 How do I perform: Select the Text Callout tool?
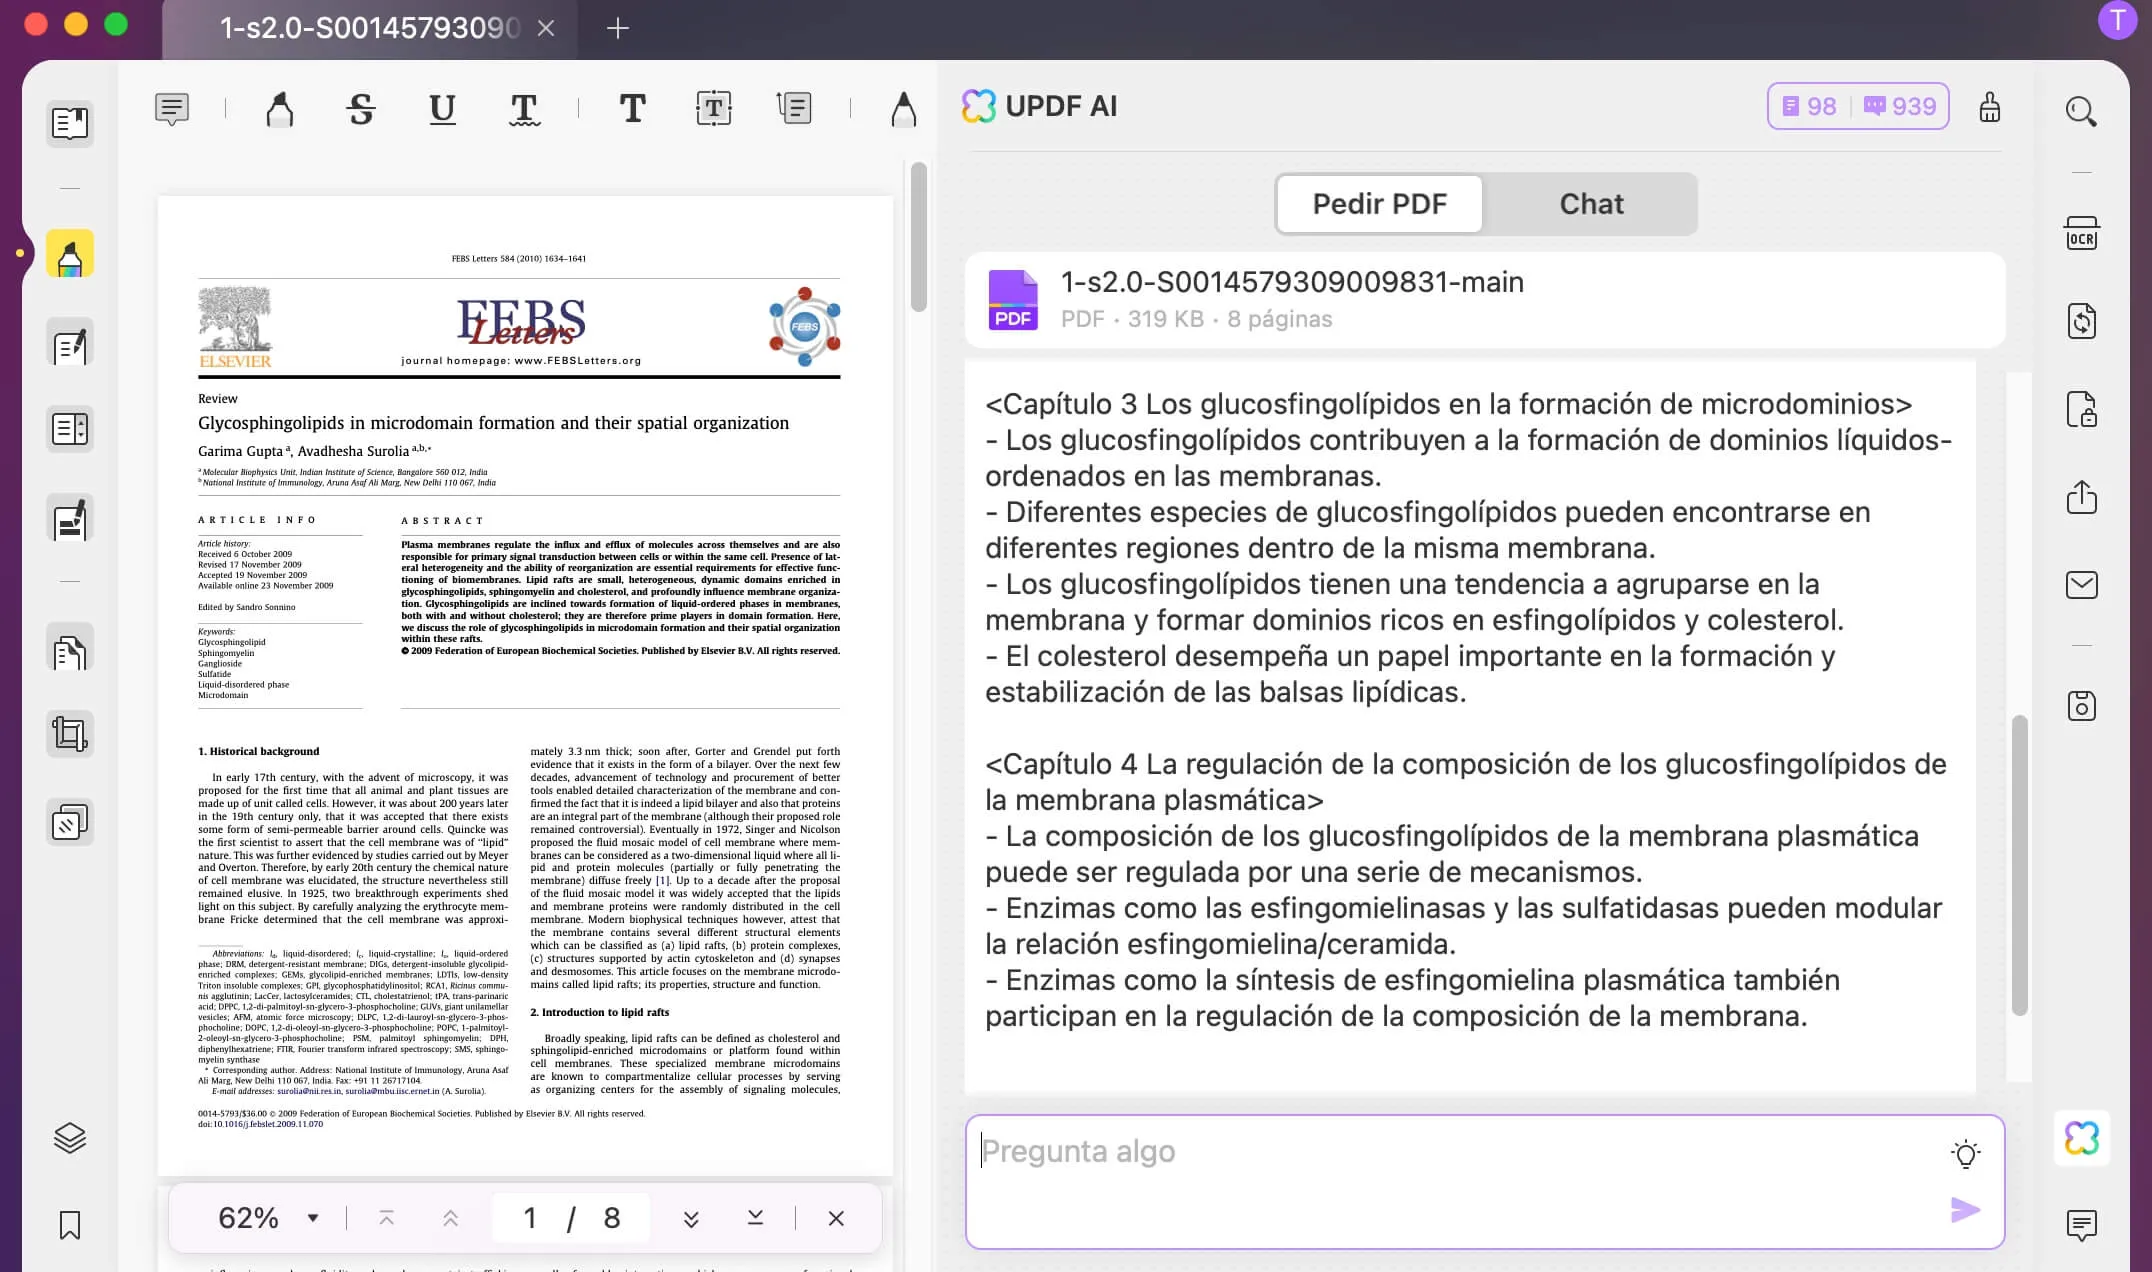pos(794,108)
